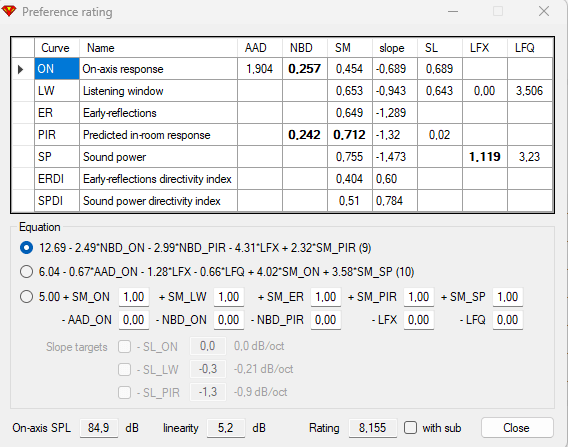Screen dimensions: 568x447
Task: Tick the SL_PIR slope target checkbox
Action: (x=124, y=392)
